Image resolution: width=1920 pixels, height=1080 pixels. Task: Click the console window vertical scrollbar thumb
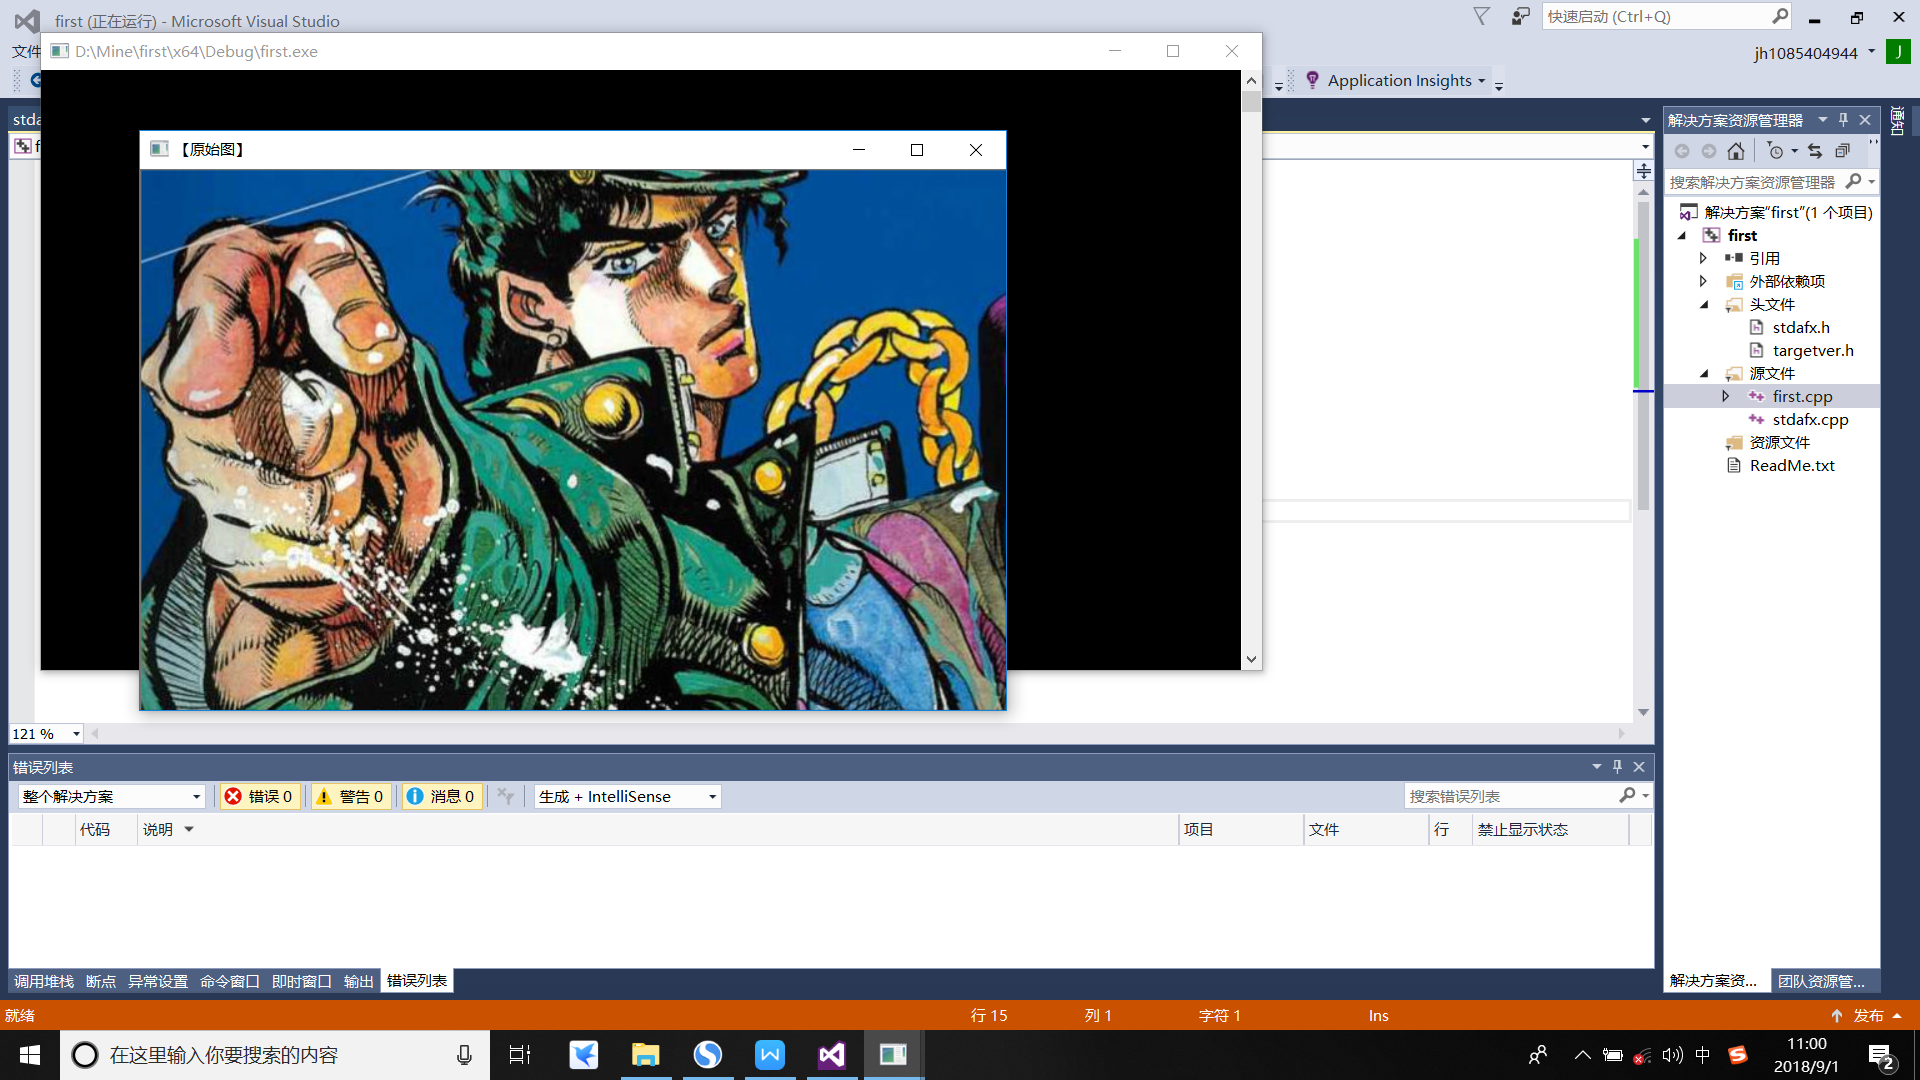tap(1251, 101)
